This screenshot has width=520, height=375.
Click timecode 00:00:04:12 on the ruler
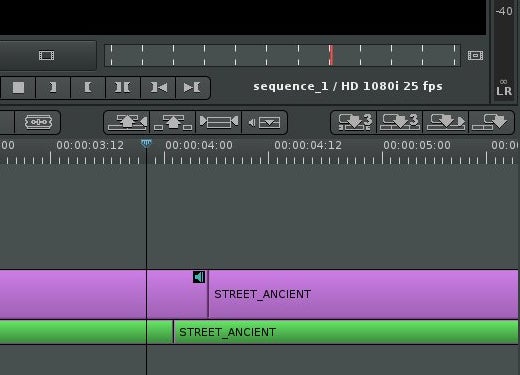click(308, 145)
